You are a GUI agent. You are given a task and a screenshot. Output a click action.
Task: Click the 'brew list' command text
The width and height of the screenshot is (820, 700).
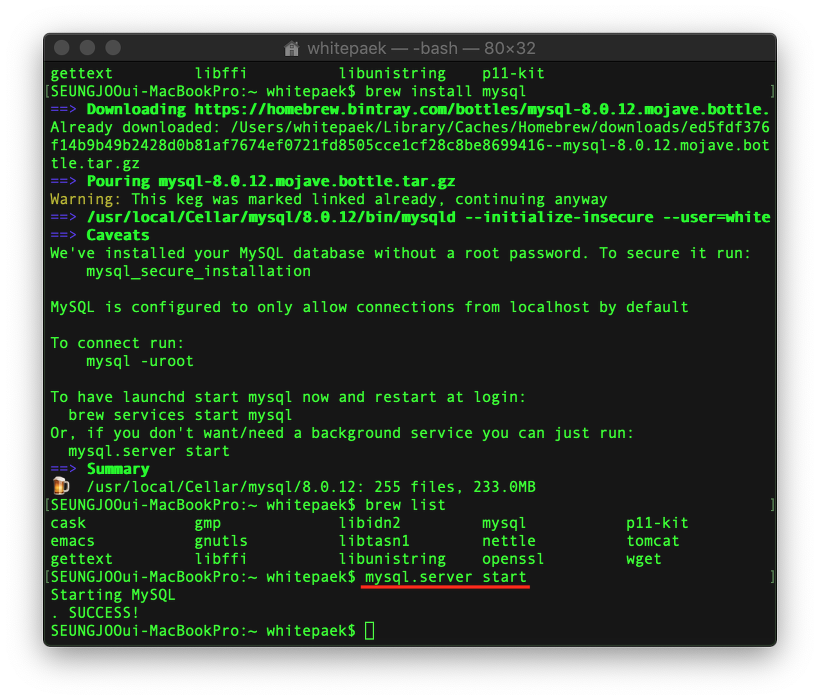[405, 505]
